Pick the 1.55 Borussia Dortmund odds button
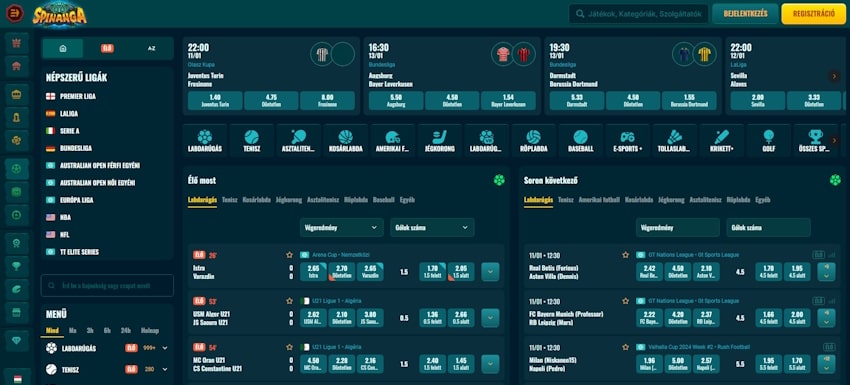Screen dimensions: 850x385 point(689,101)
